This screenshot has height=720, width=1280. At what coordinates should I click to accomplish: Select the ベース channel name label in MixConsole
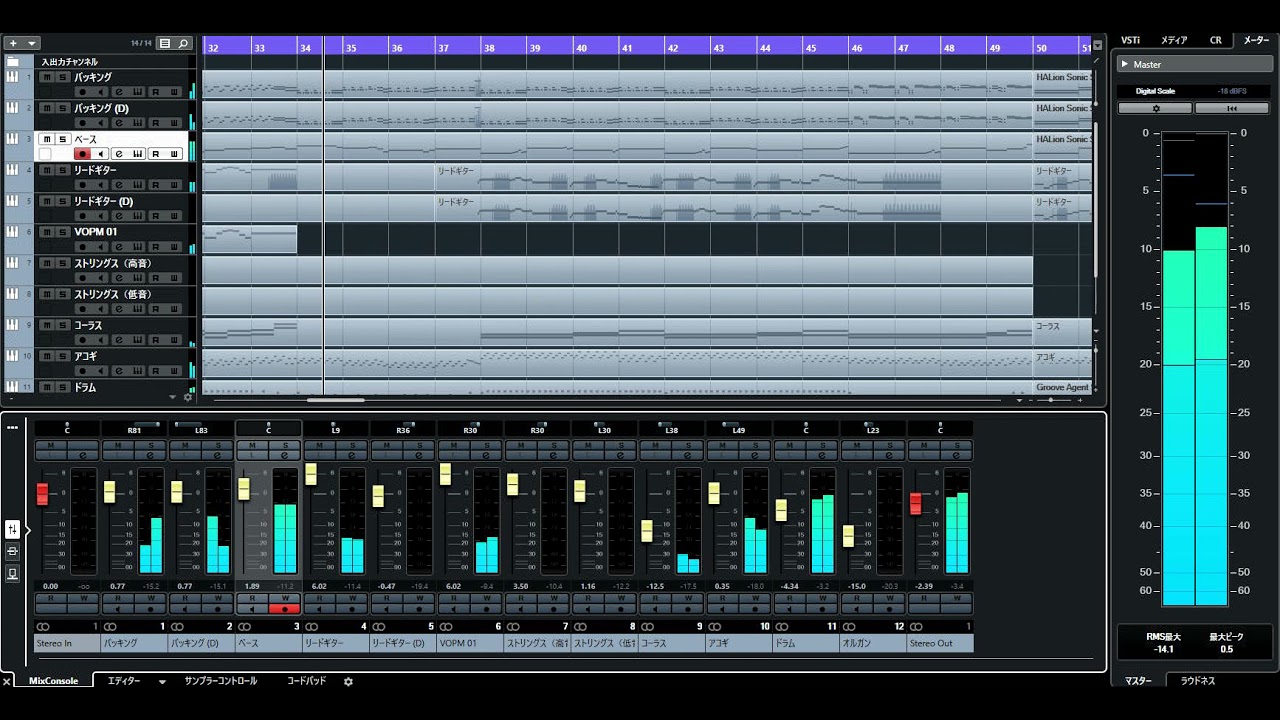(x=268, y=643)
